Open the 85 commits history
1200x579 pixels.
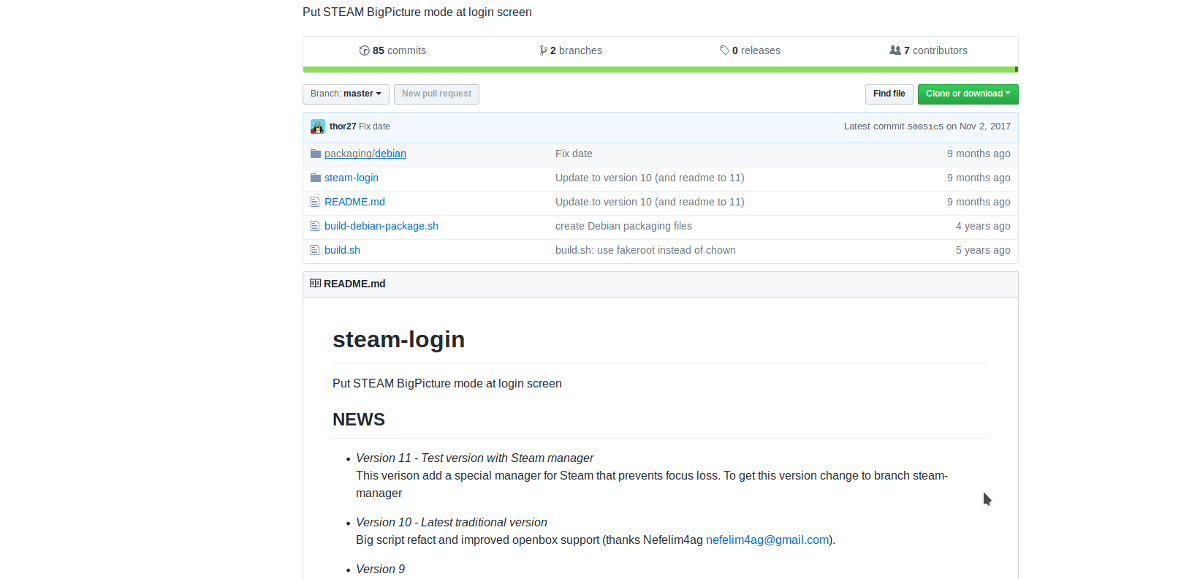[392, 50]
